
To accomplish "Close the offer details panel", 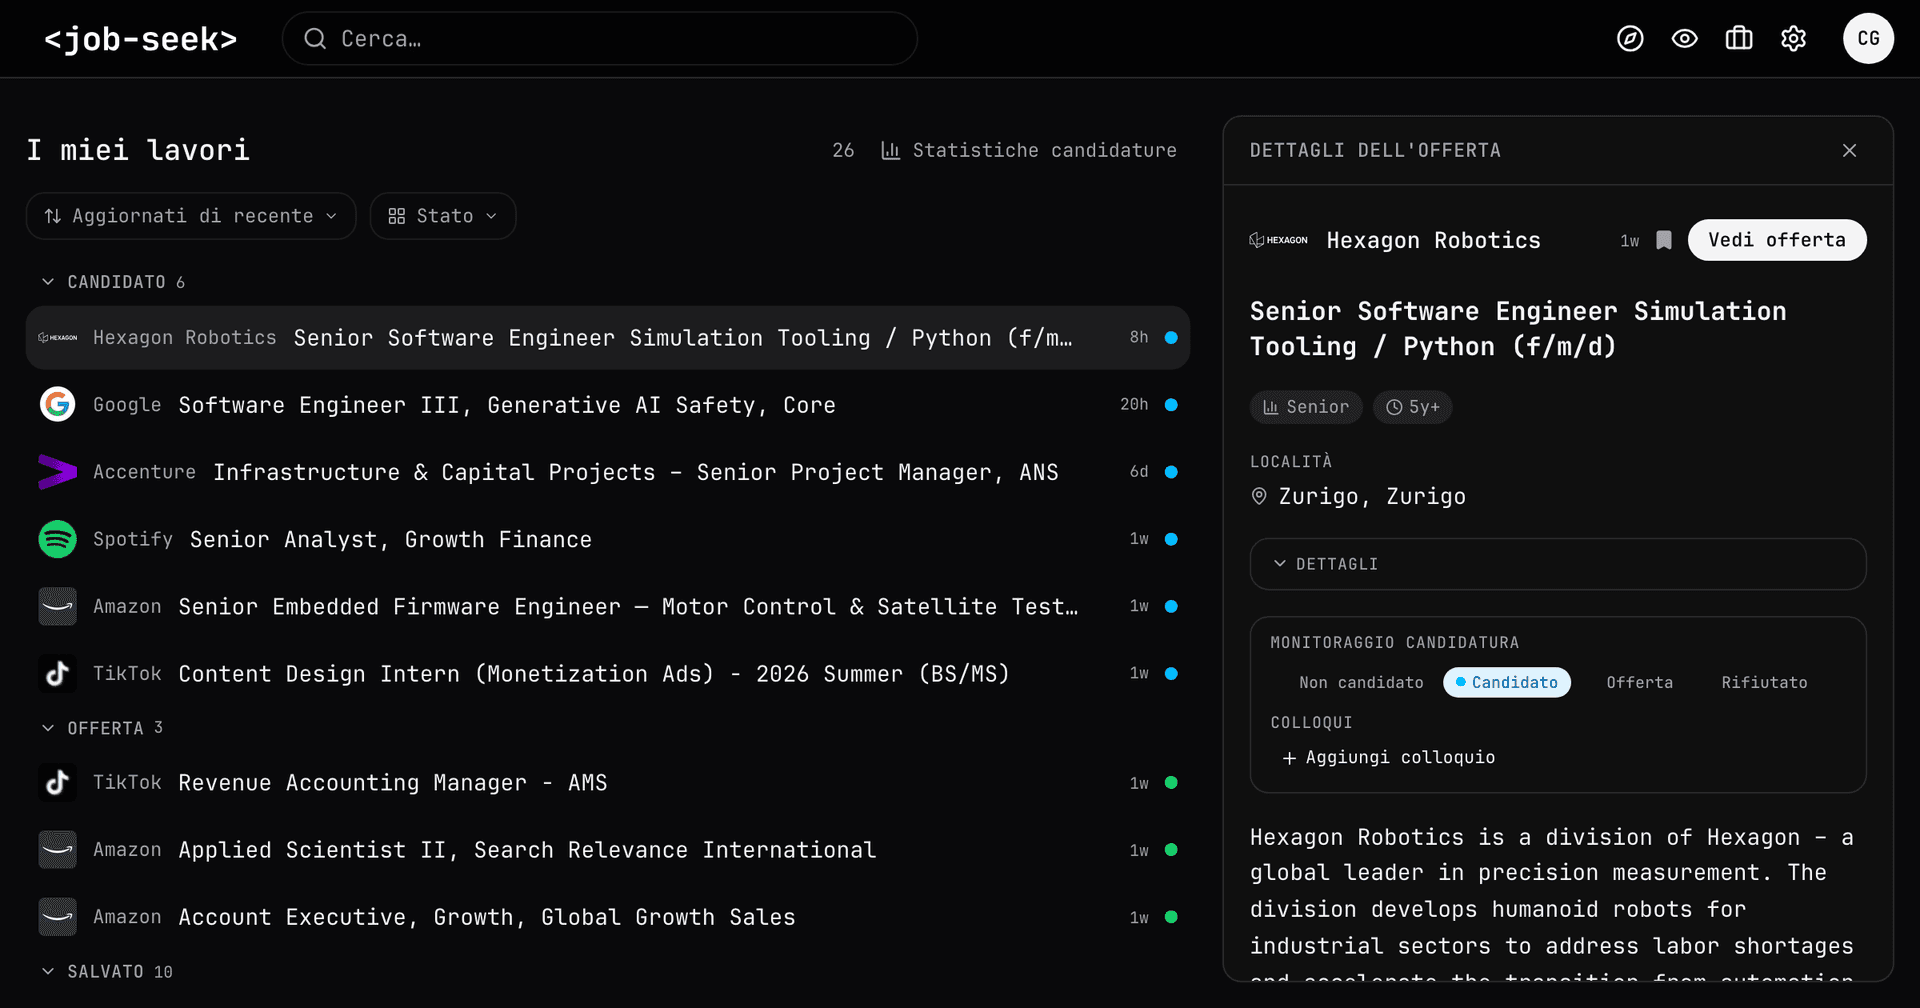I will 1849,150.
